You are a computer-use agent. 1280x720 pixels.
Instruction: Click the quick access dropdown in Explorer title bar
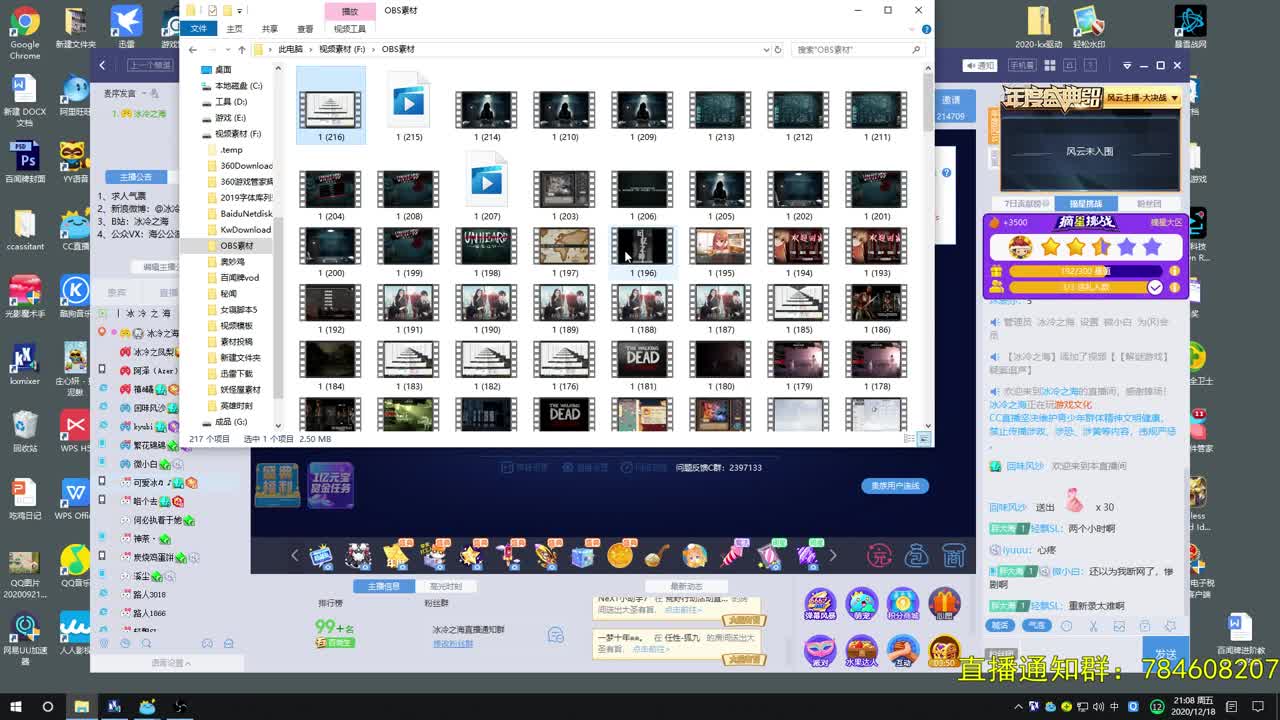tap(238, 10)
